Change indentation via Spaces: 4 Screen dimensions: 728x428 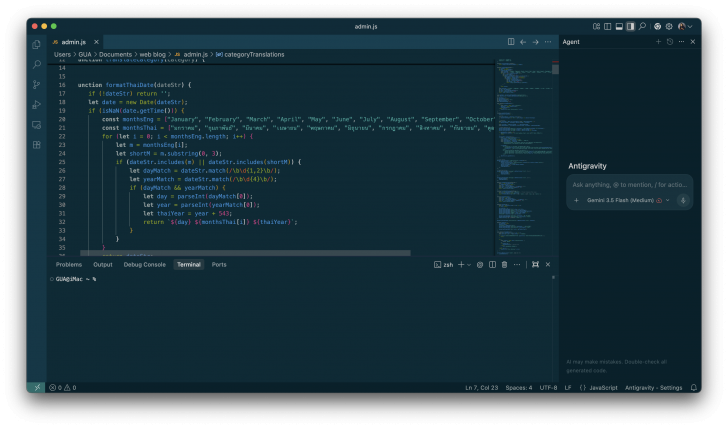pos(519,388)
